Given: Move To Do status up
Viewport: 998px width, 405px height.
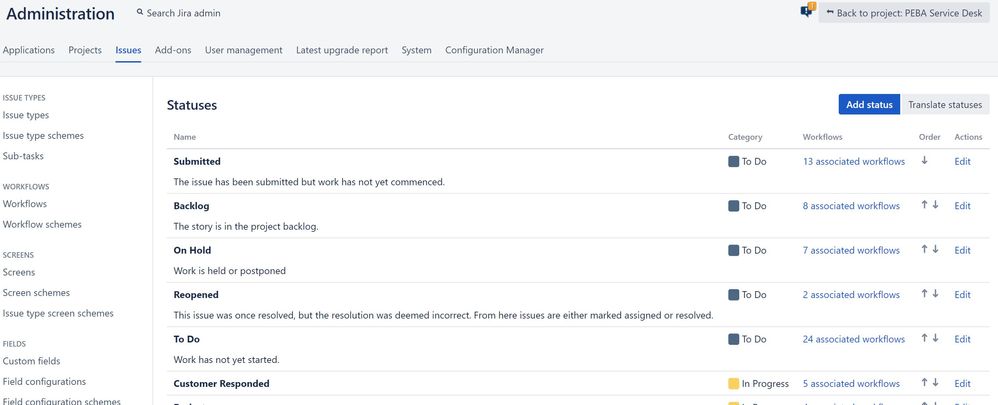Looking at the screenshot, I should [x=924, y=339].
